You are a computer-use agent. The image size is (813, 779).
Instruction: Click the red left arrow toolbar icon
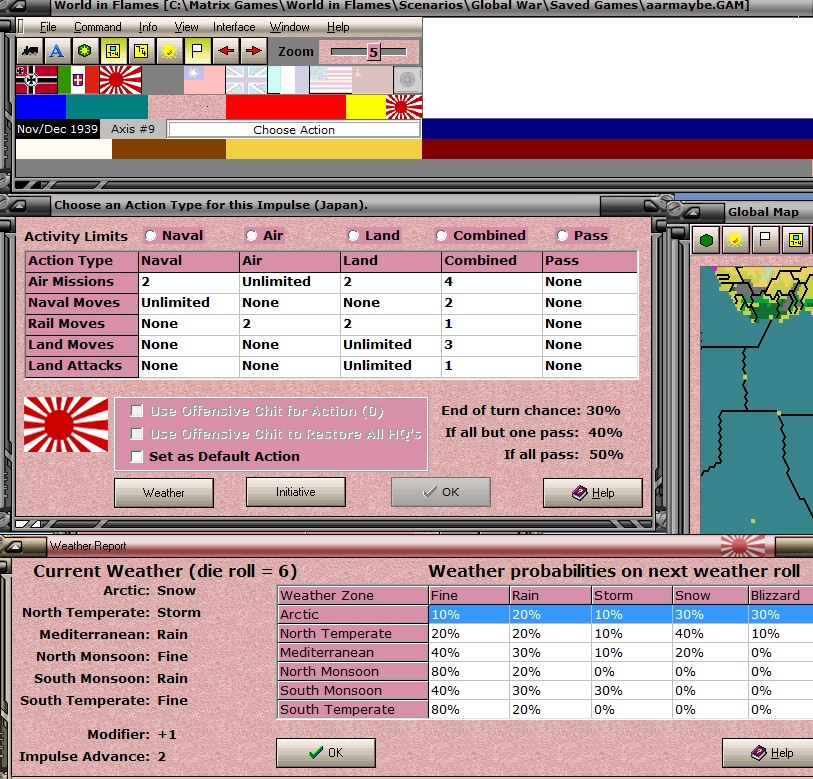226,51
